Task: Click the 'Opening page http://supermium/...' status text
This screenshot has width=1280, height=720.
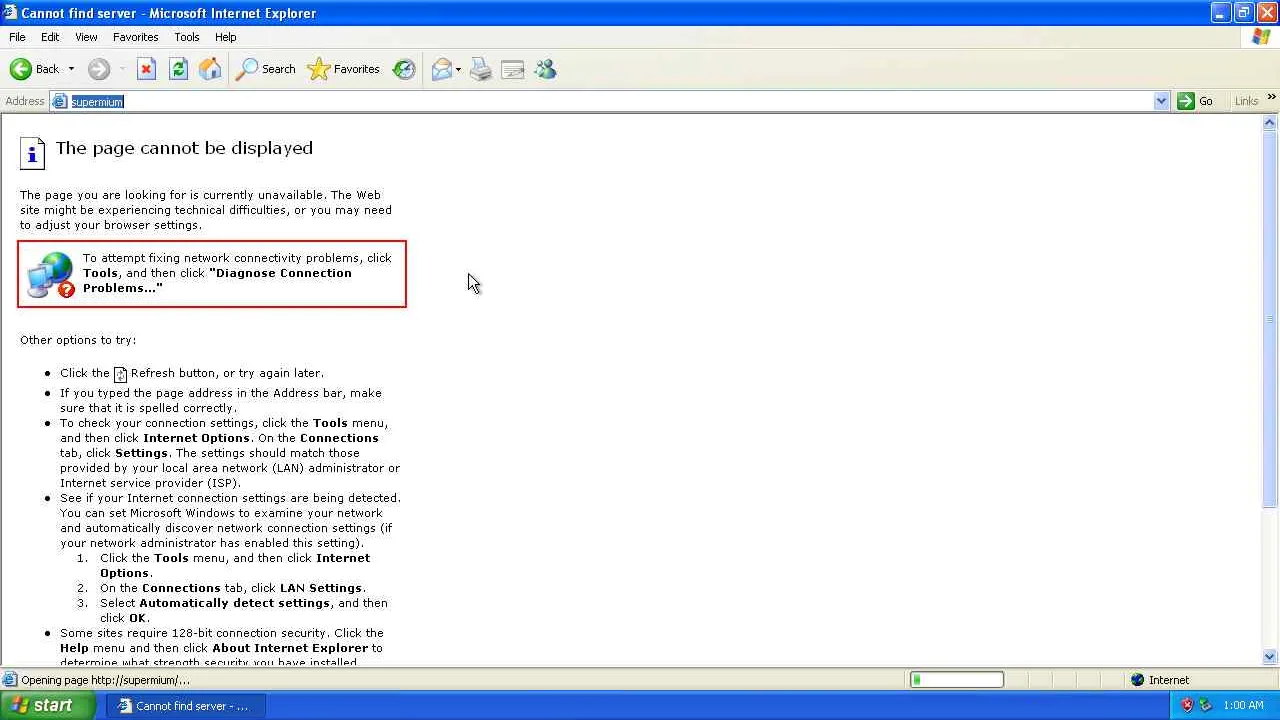Action: tap(105, 680)
